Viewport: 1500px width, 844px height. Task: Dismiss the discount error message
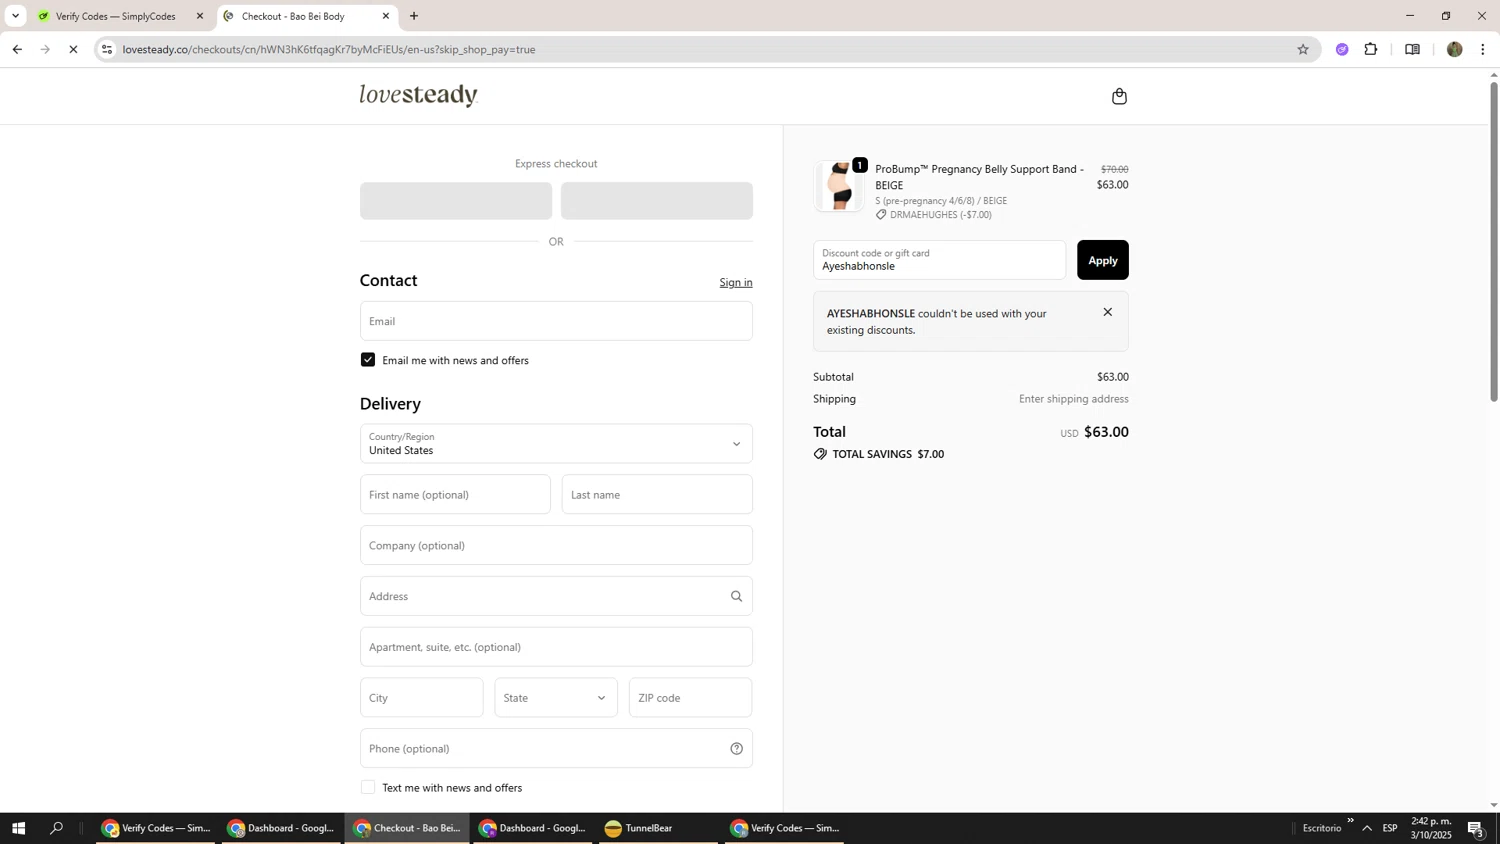tap(1107, 312)
